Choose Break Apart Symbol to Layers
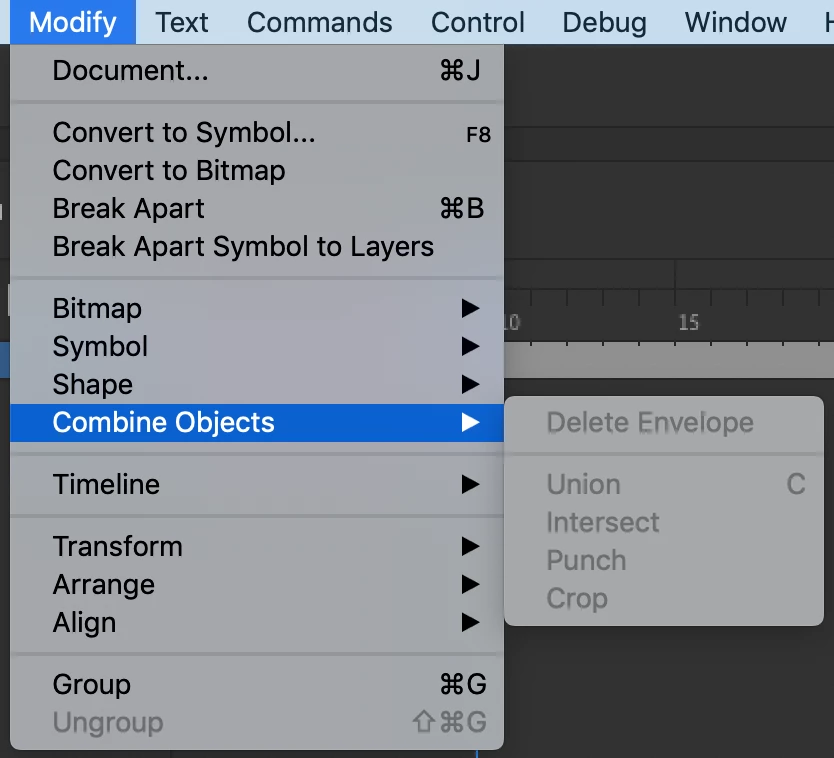 click(243, 247)
